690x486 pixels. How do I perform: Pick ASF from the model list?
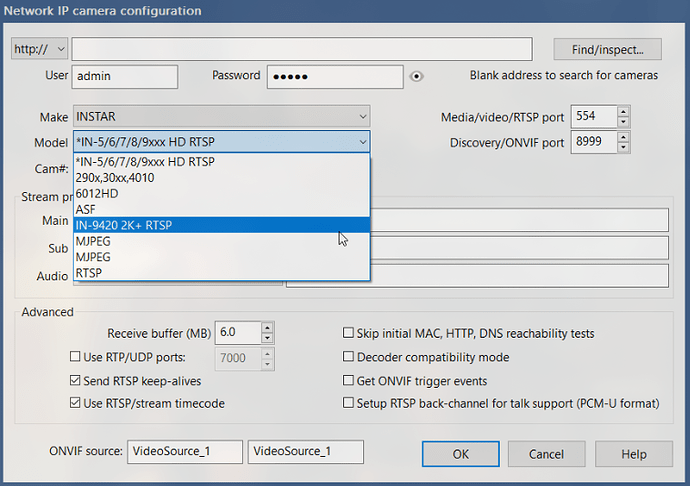point(221,209)
